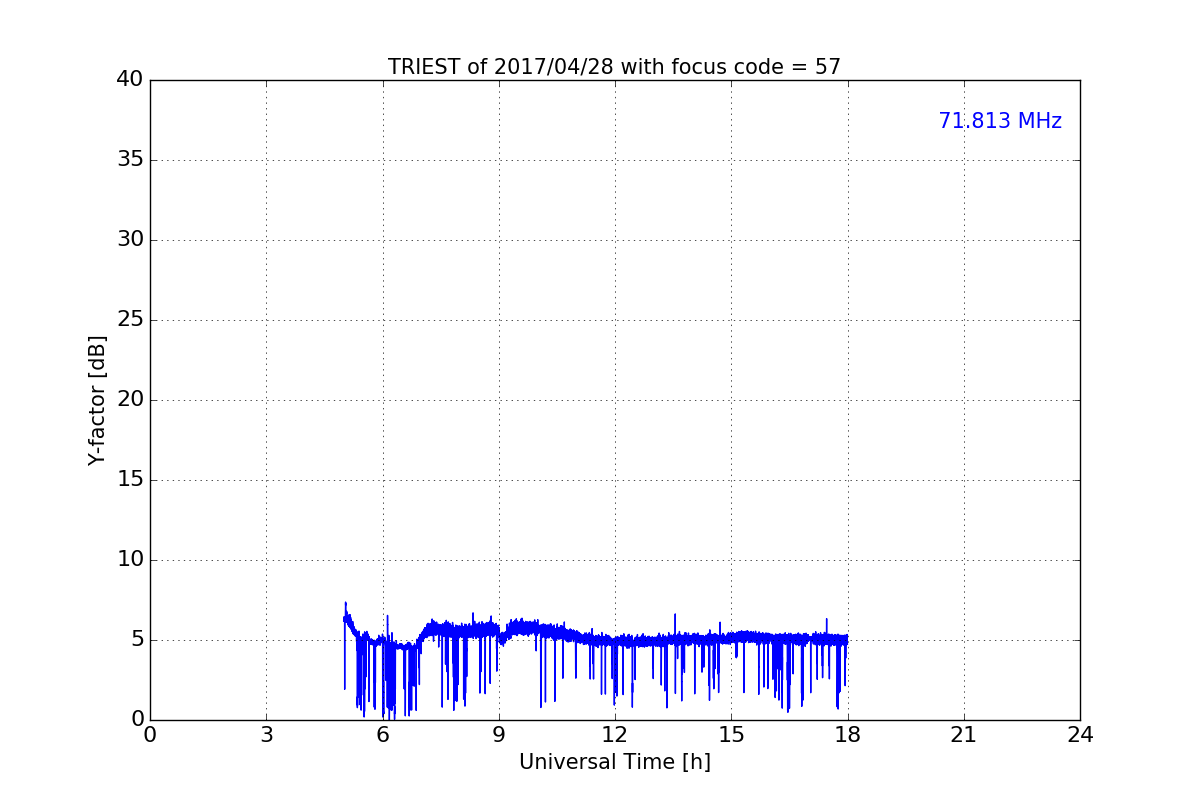
Task: Click the y-axis tick label 10
Action: coord(130,560)
